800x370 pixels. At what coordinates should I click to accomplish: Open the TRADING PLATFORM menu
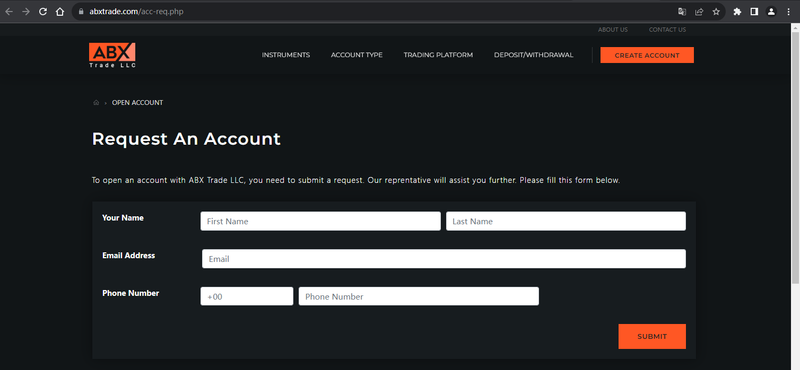click(x=438, y=55)
